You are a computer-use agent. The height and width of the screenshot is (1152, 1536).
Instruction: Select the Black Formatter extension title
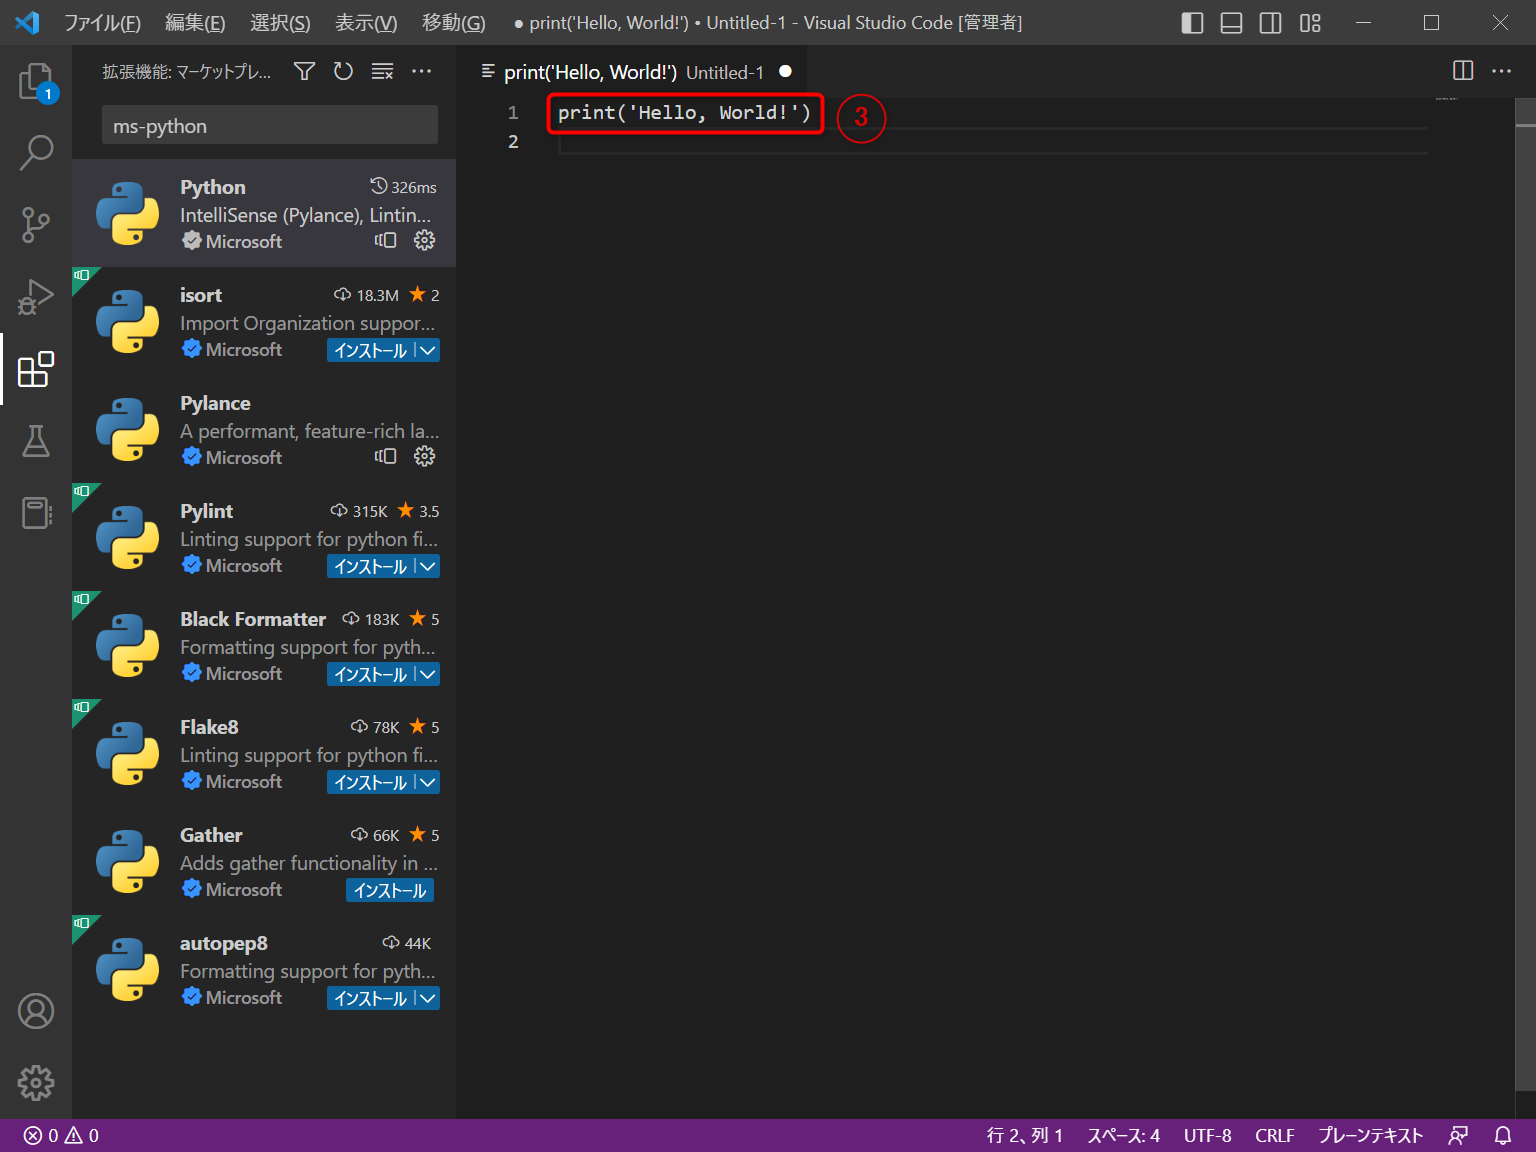click(253, 619)
